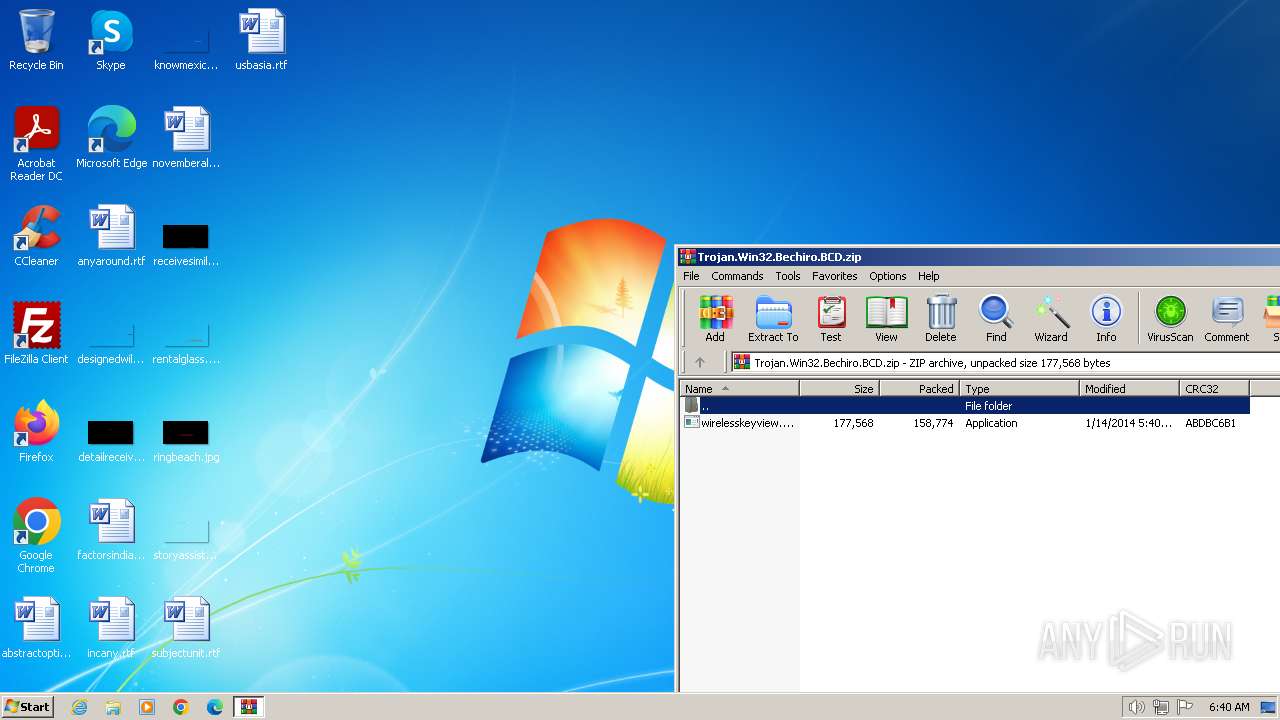The width and height of the screenshot is (1280, 720).
Task: Show archive Info
Action: click(1106, 319)
